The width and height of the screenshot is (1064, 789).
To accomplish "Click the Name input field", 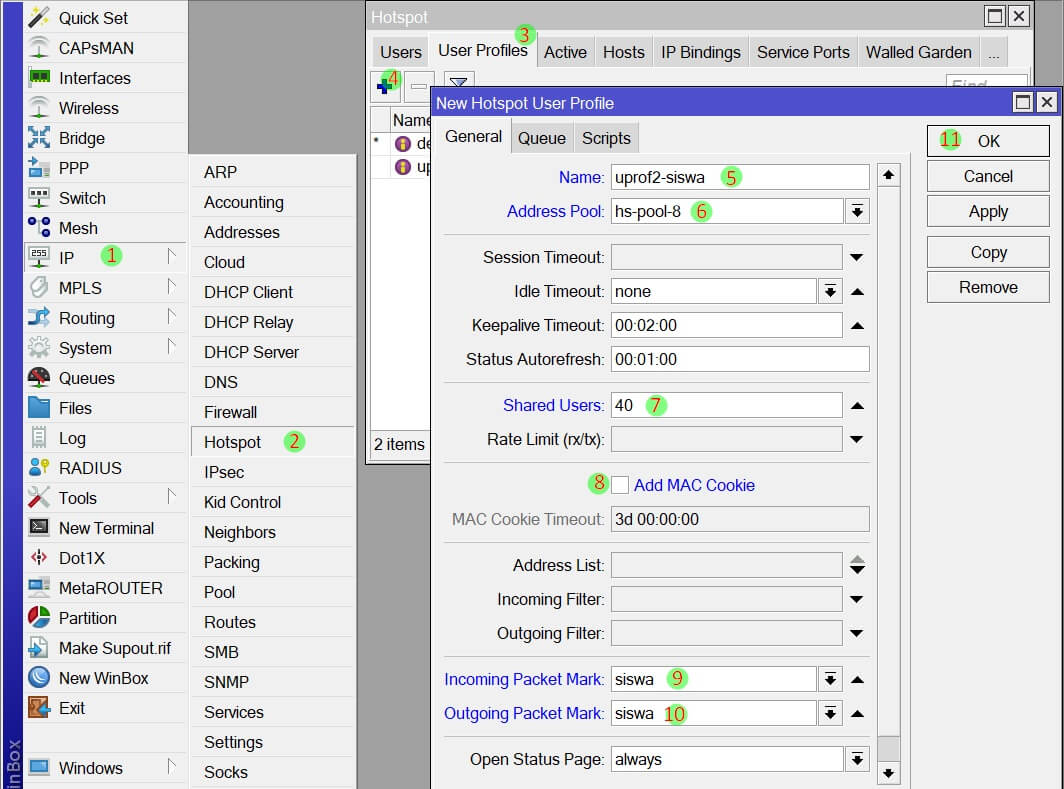I will click(739, 178).
